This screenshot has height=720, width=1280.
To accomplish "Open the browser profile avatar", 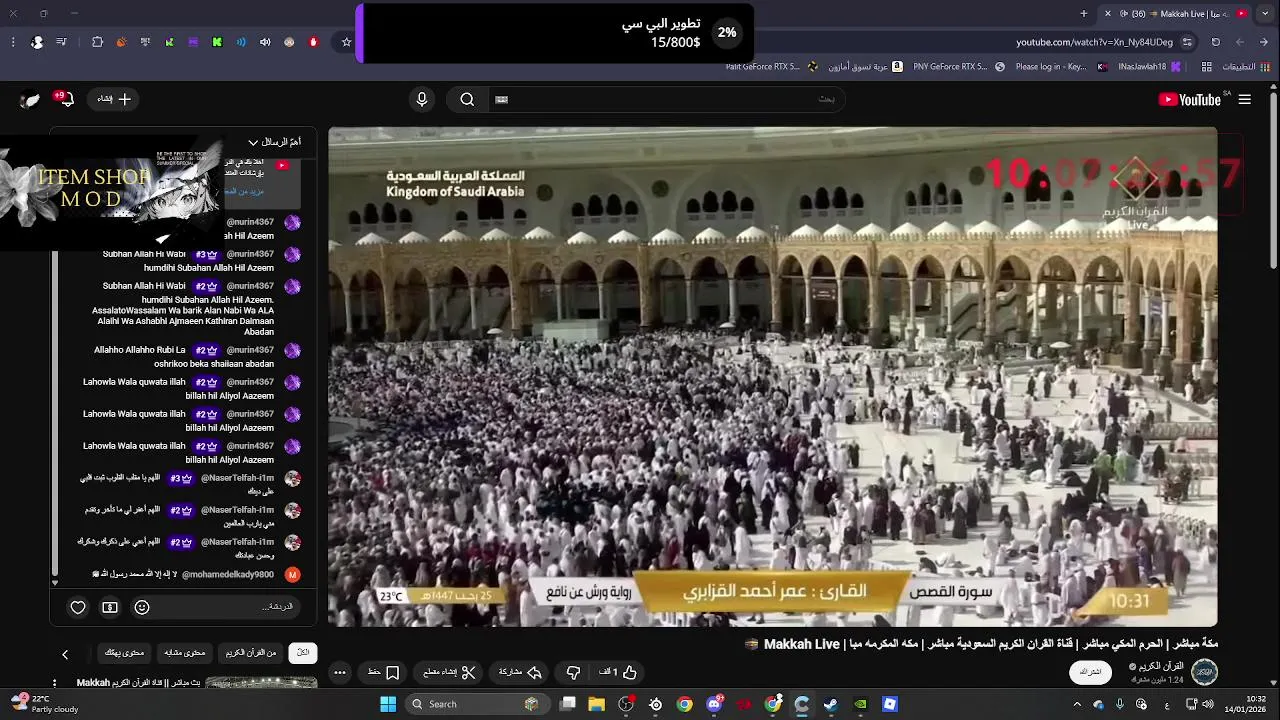I will coord(37,42).
